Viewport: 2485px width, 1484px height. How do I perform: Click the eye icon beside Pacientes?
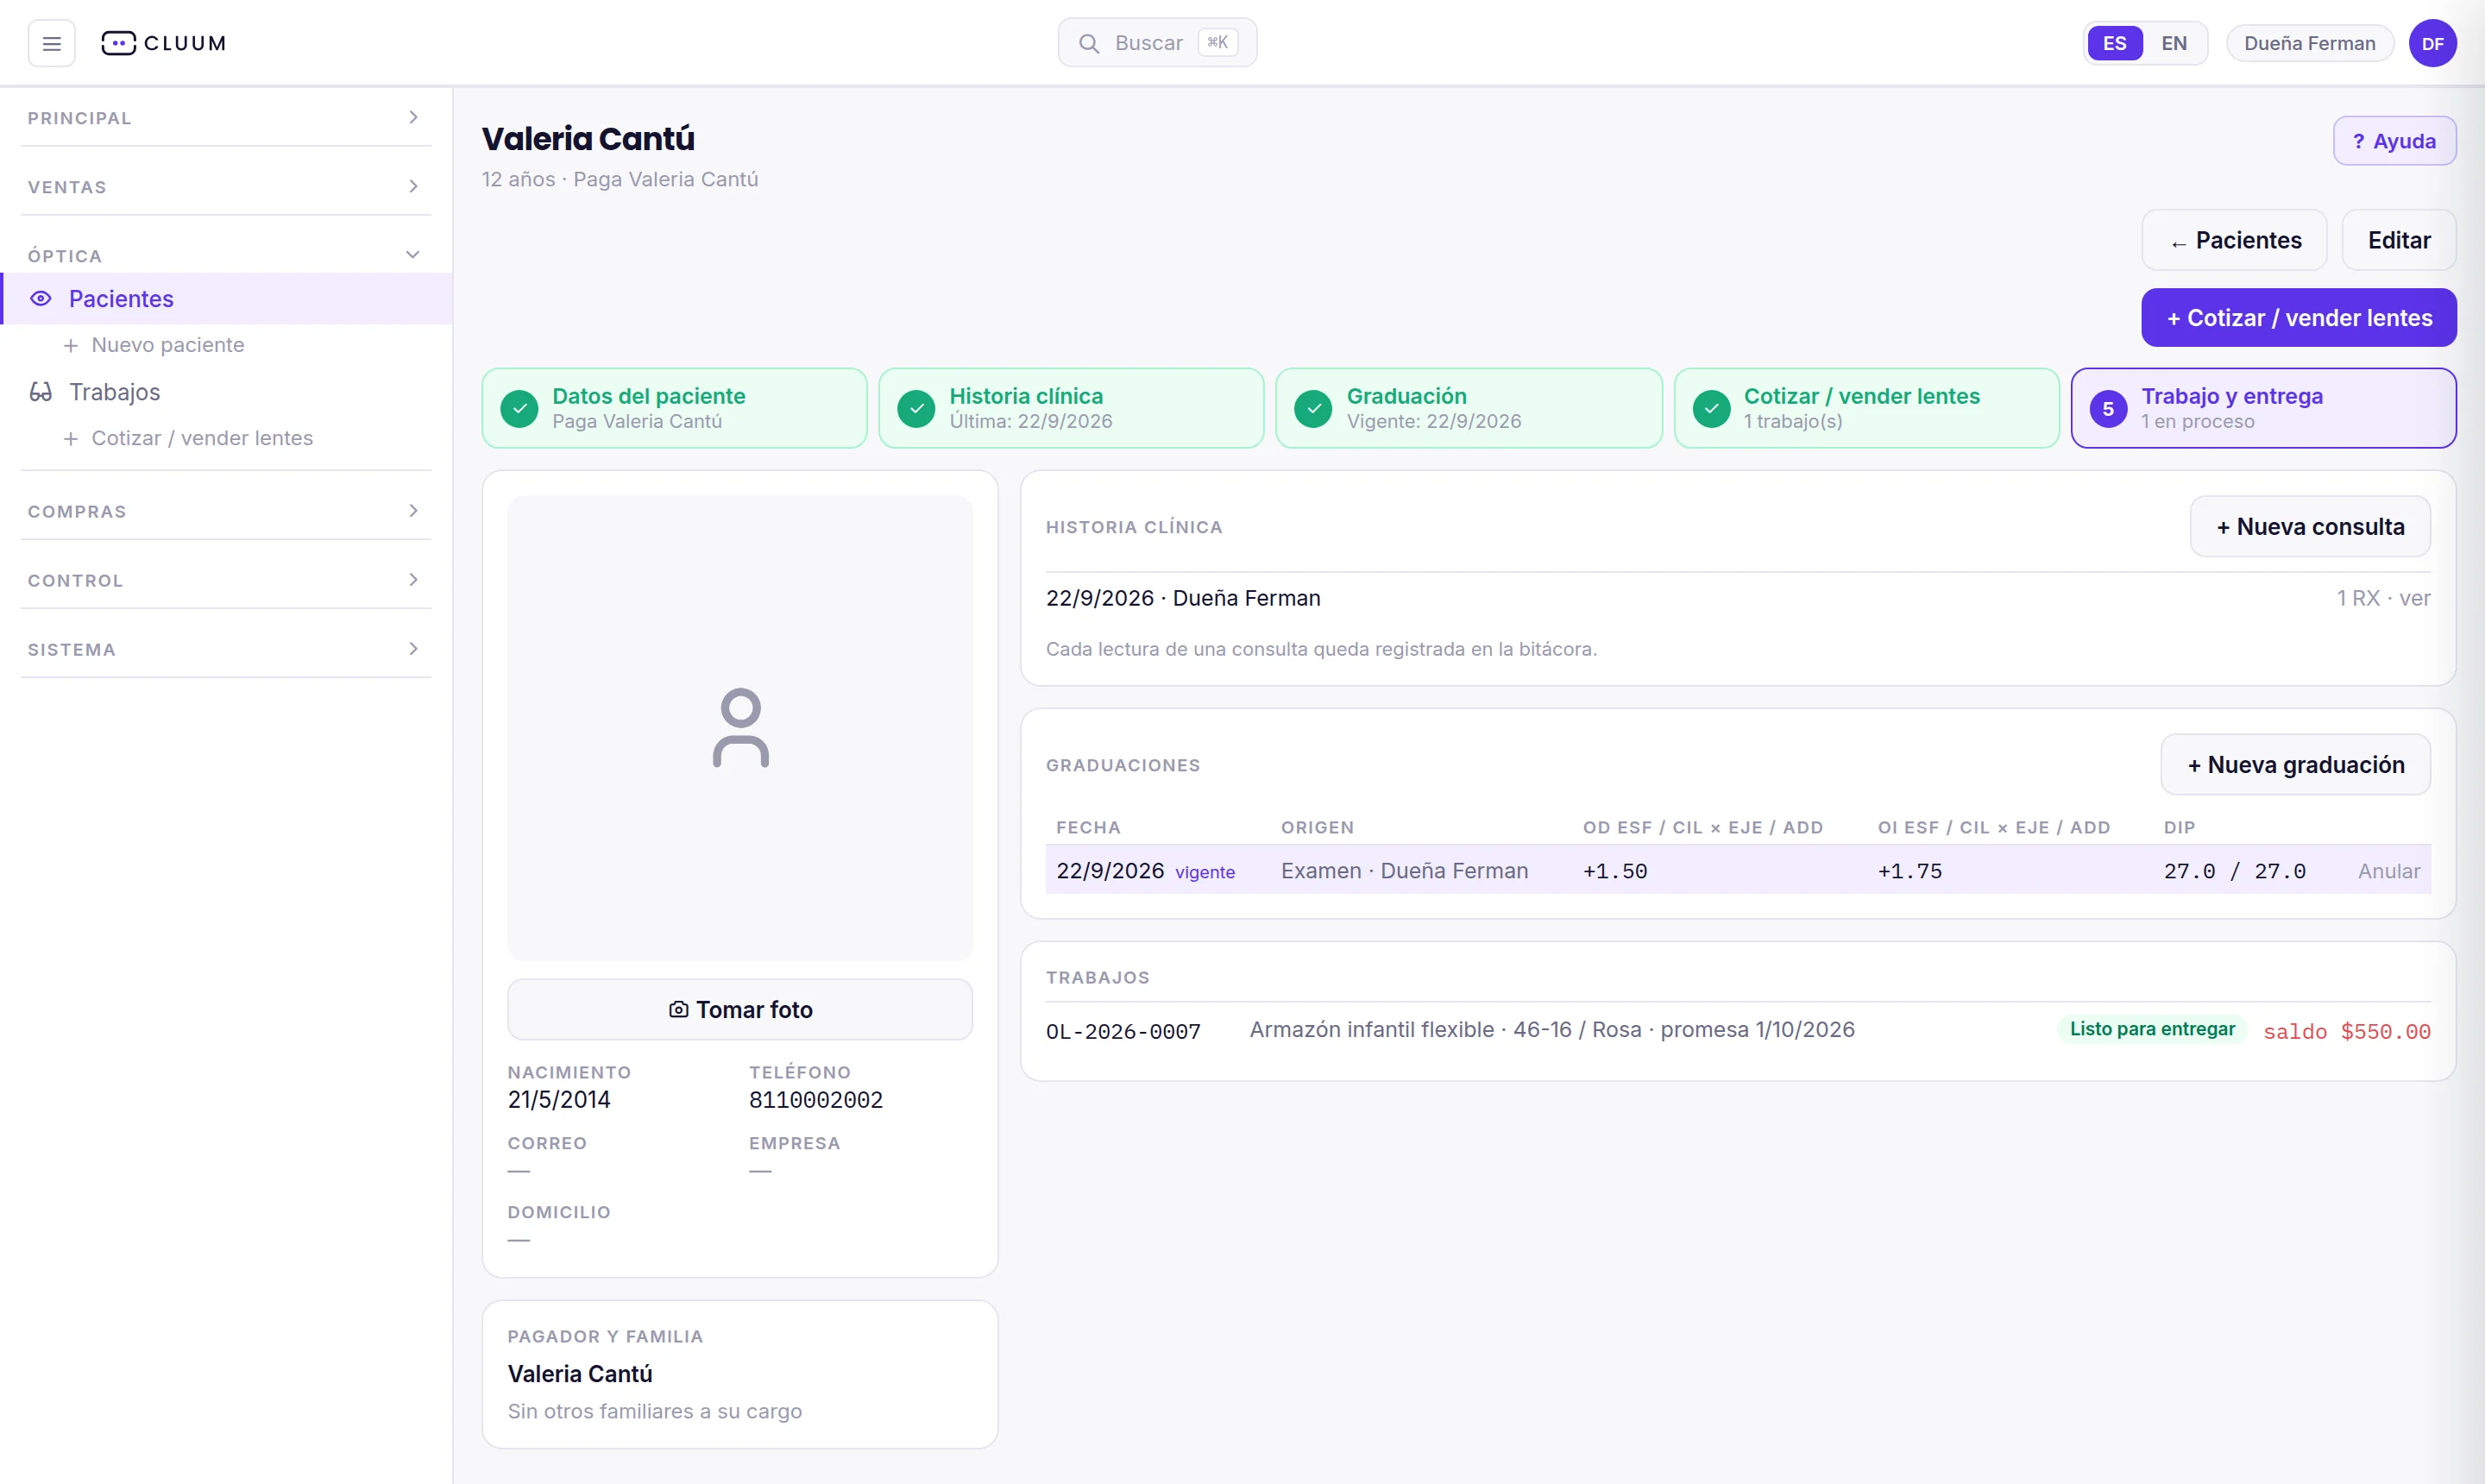(41, 299)
